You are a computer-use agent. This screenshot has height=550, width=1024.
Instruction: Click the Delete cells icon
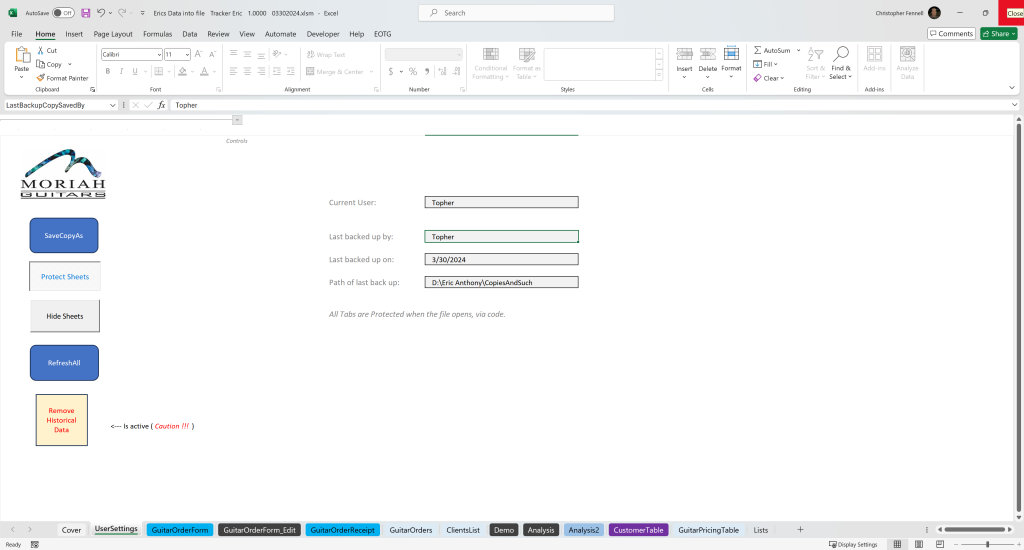click(x=708, y=55)
